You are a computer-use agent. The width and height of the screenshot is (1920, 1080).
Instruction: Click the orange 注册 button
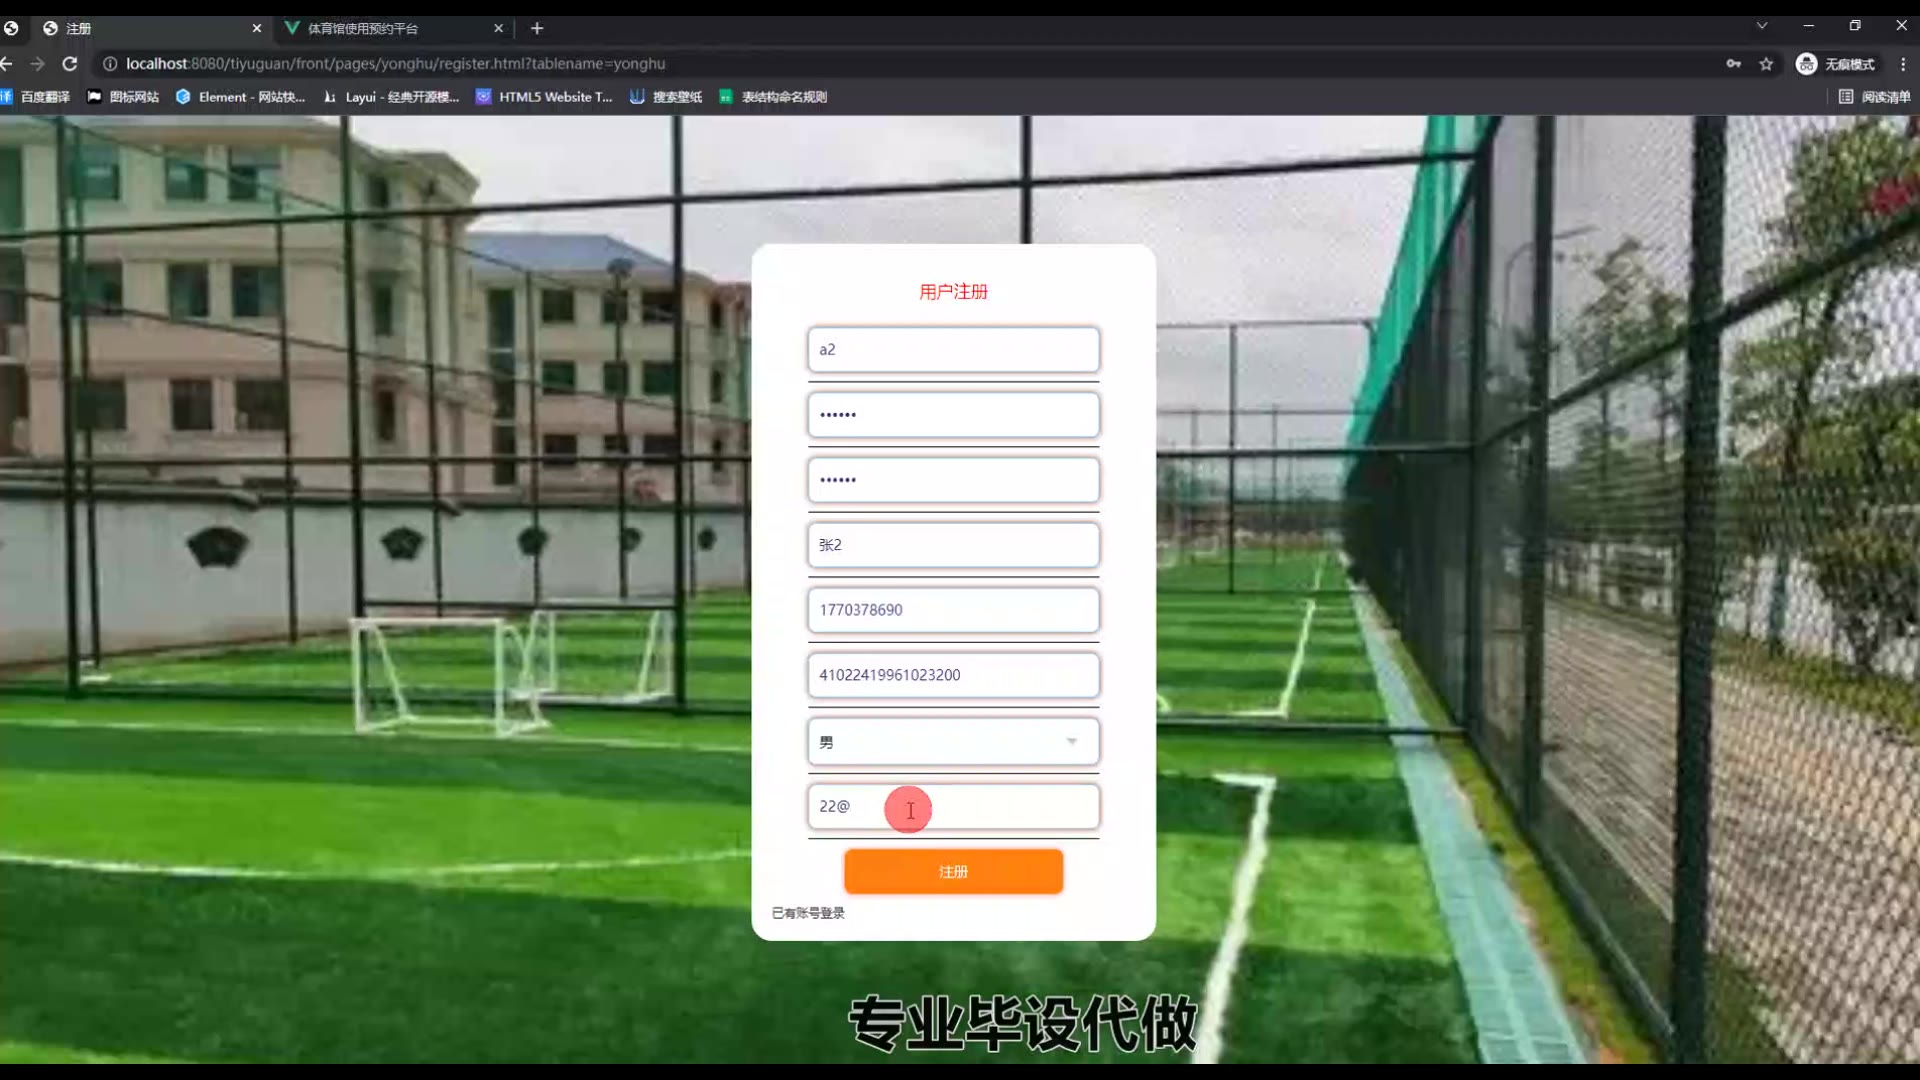coord(953,872)
